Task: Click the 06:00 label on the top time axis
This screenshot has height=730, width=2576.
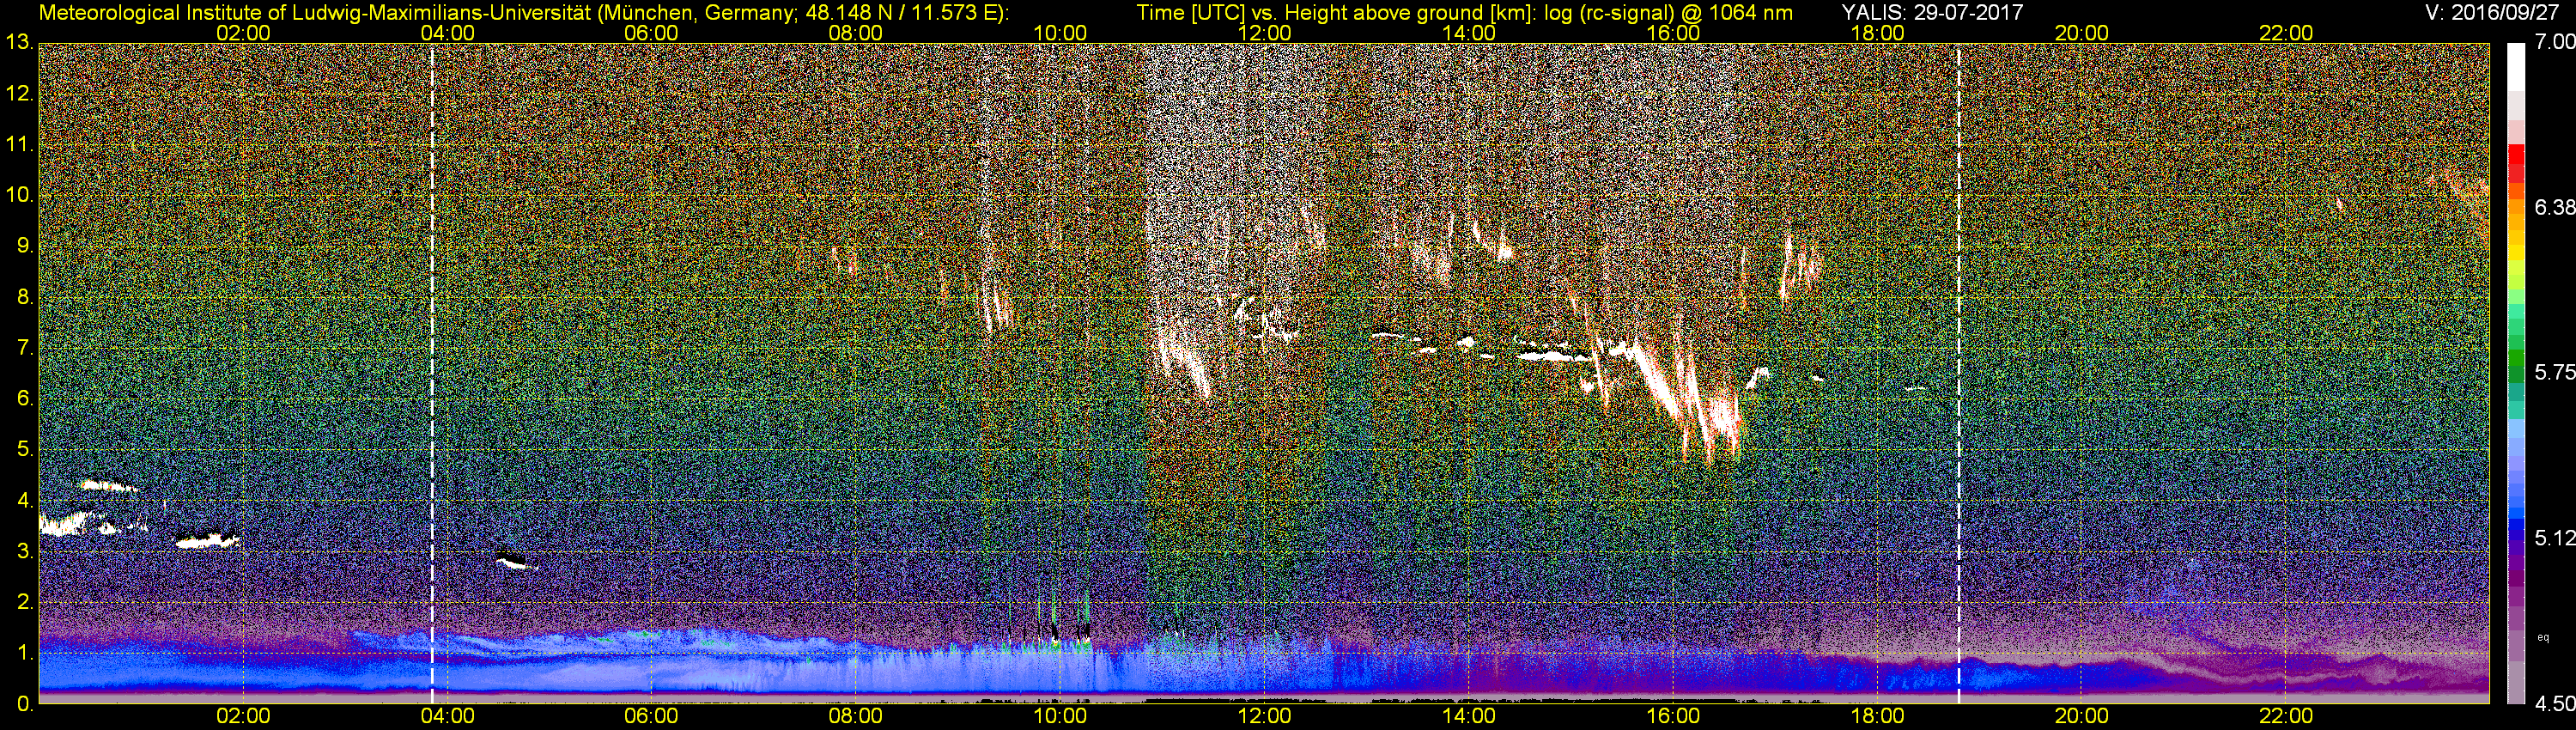Action: (x=651, y=33)
